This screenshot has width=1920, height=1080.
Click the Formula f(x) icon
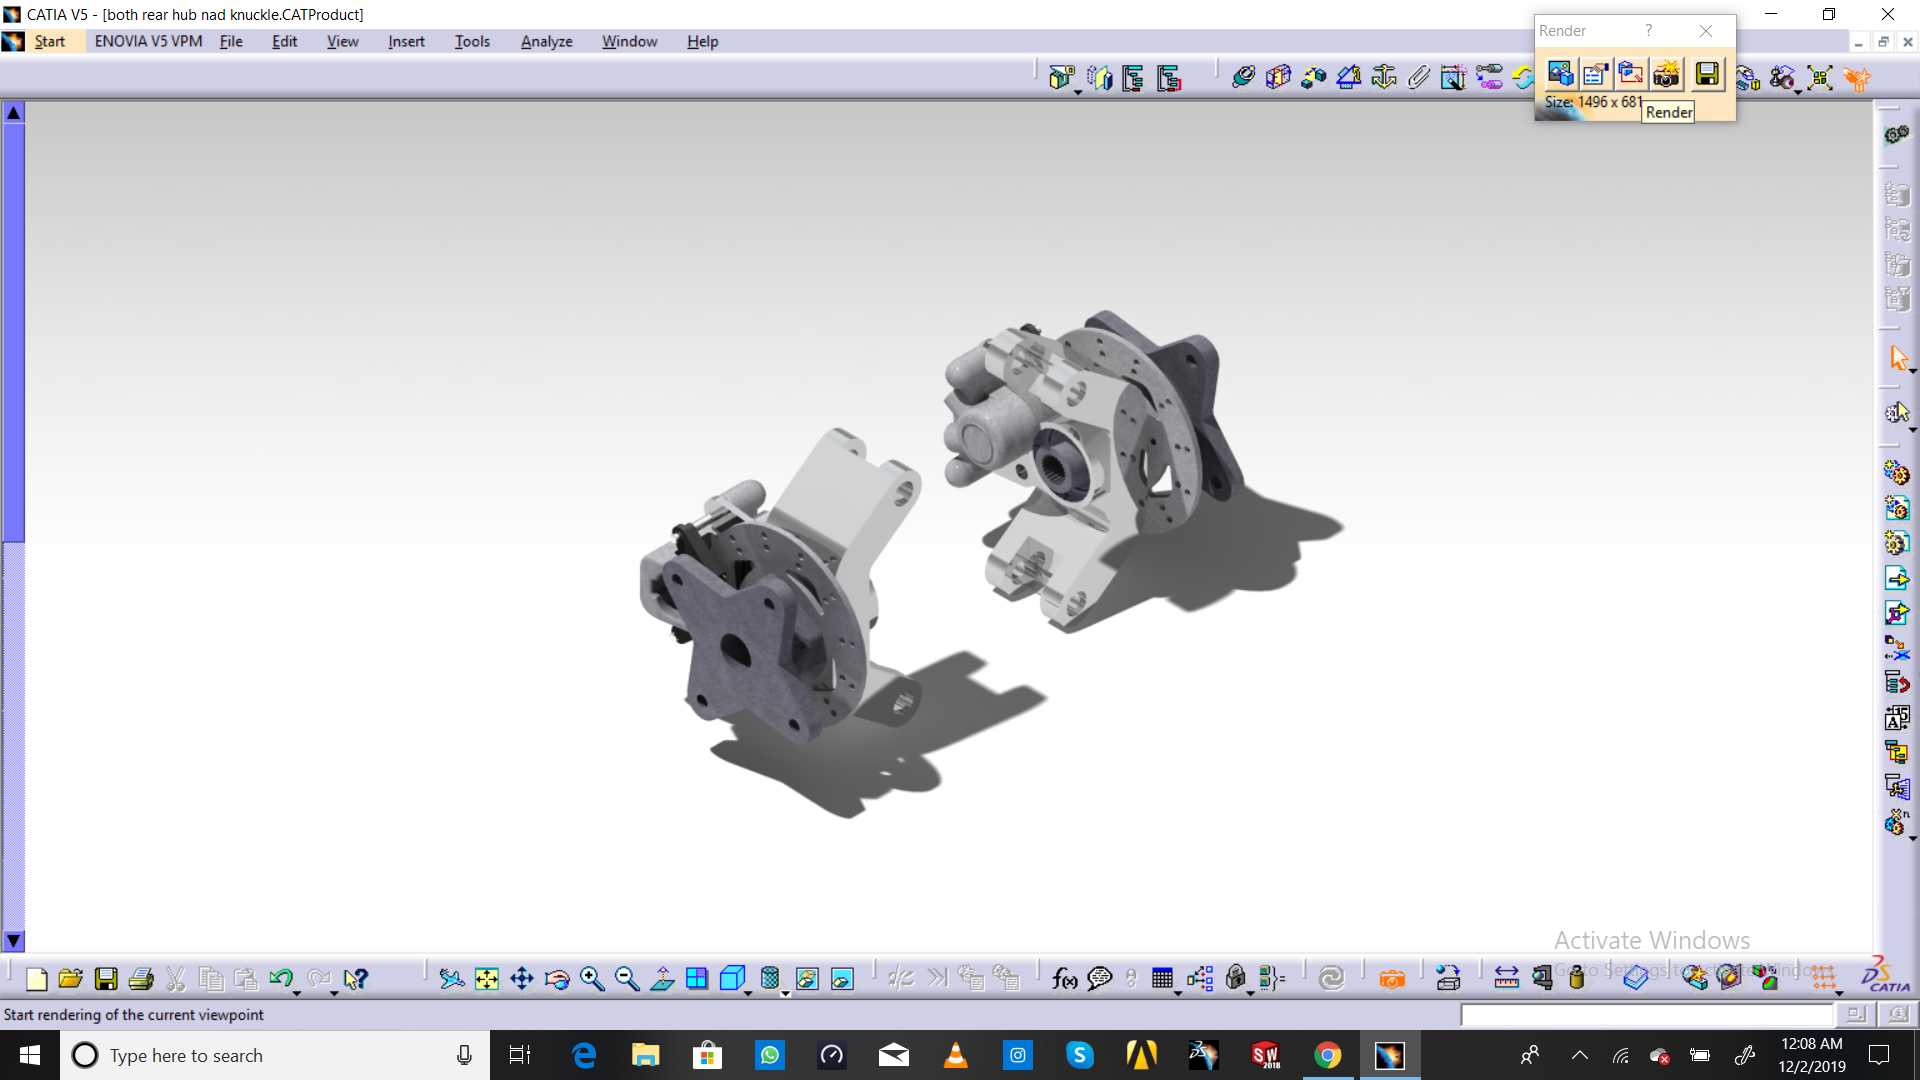1065,978
